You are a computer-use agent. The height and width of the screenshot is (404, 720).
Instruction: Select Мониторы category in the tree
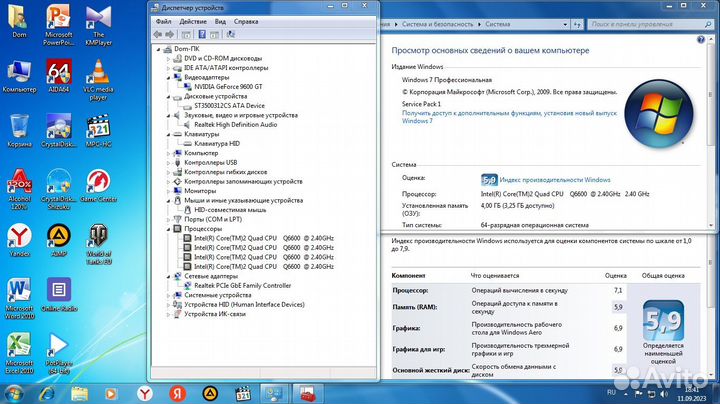pos(200,191)
